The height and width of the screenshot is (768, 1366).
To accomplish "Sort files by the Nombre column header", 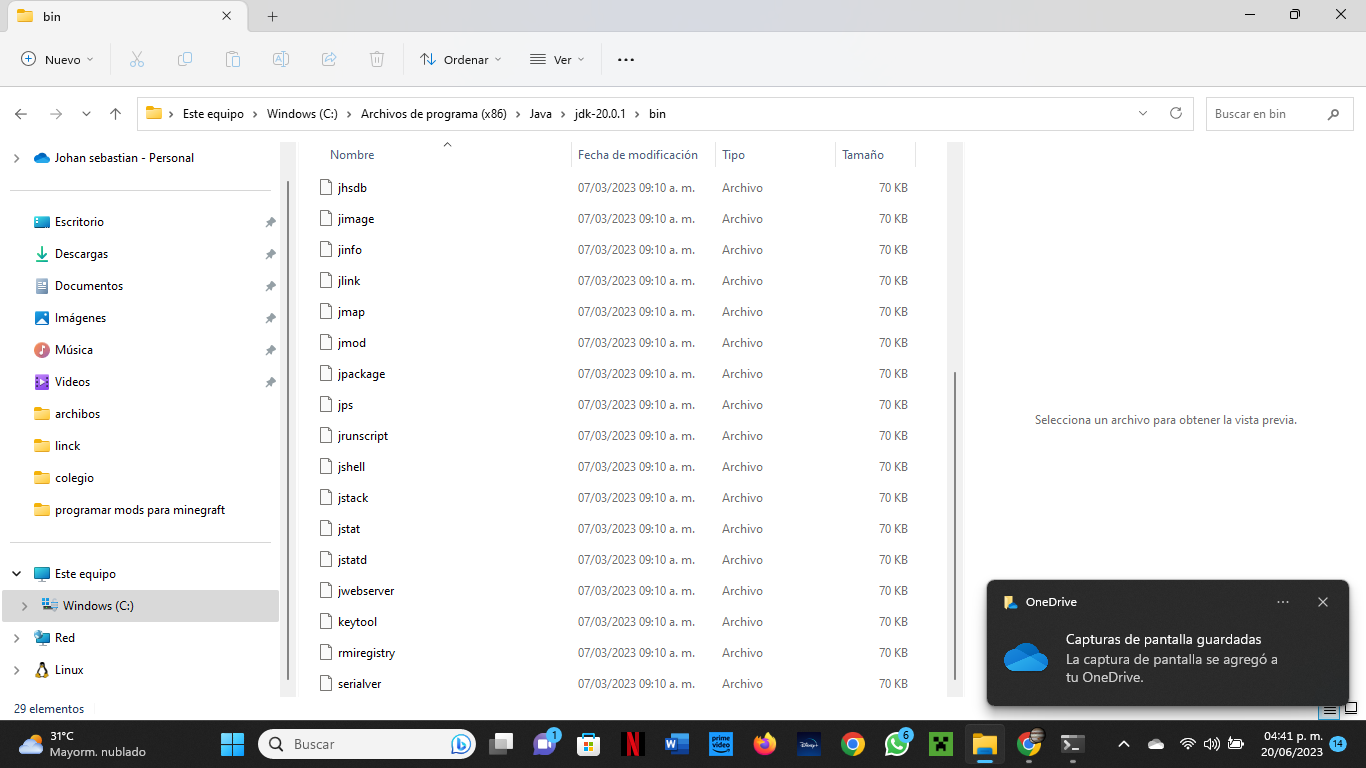I will pyautogui.click(x=352, y=155).
